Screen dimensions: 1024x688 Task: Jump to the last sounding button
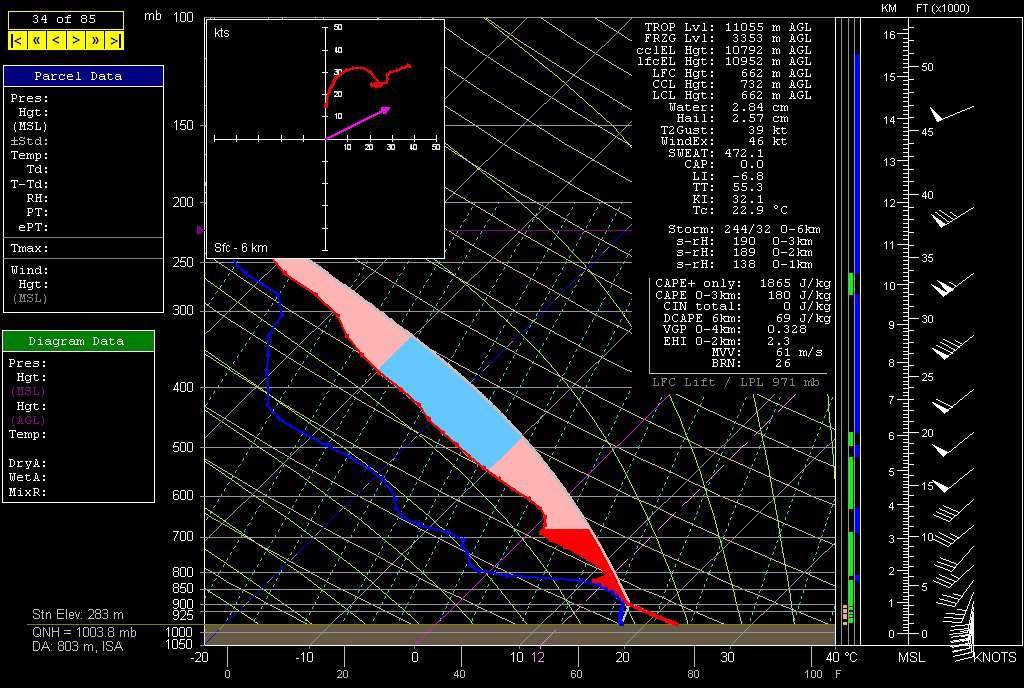point(116,40)
